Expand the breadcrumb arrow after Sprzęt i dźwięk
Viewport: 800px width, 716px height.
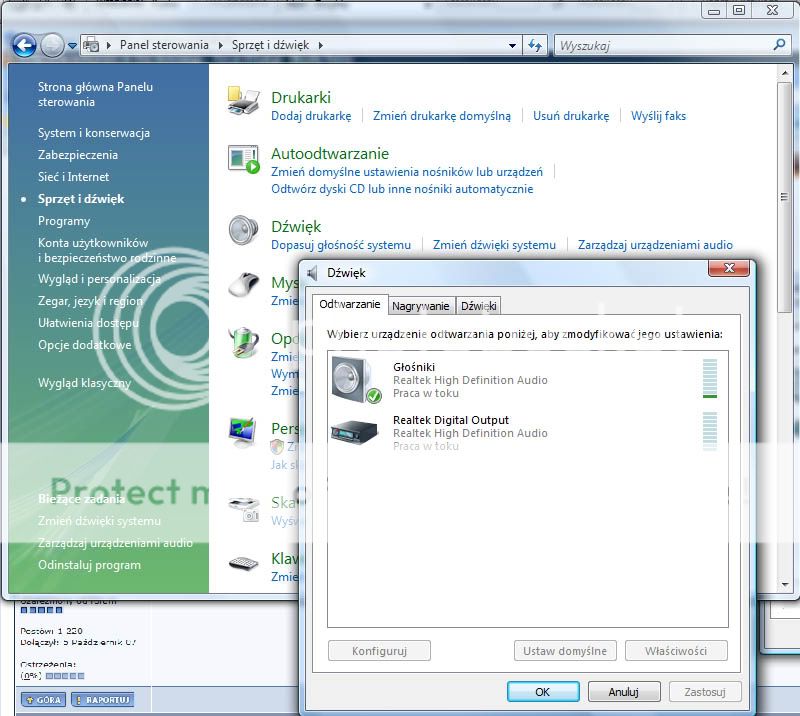coord(320,45)
